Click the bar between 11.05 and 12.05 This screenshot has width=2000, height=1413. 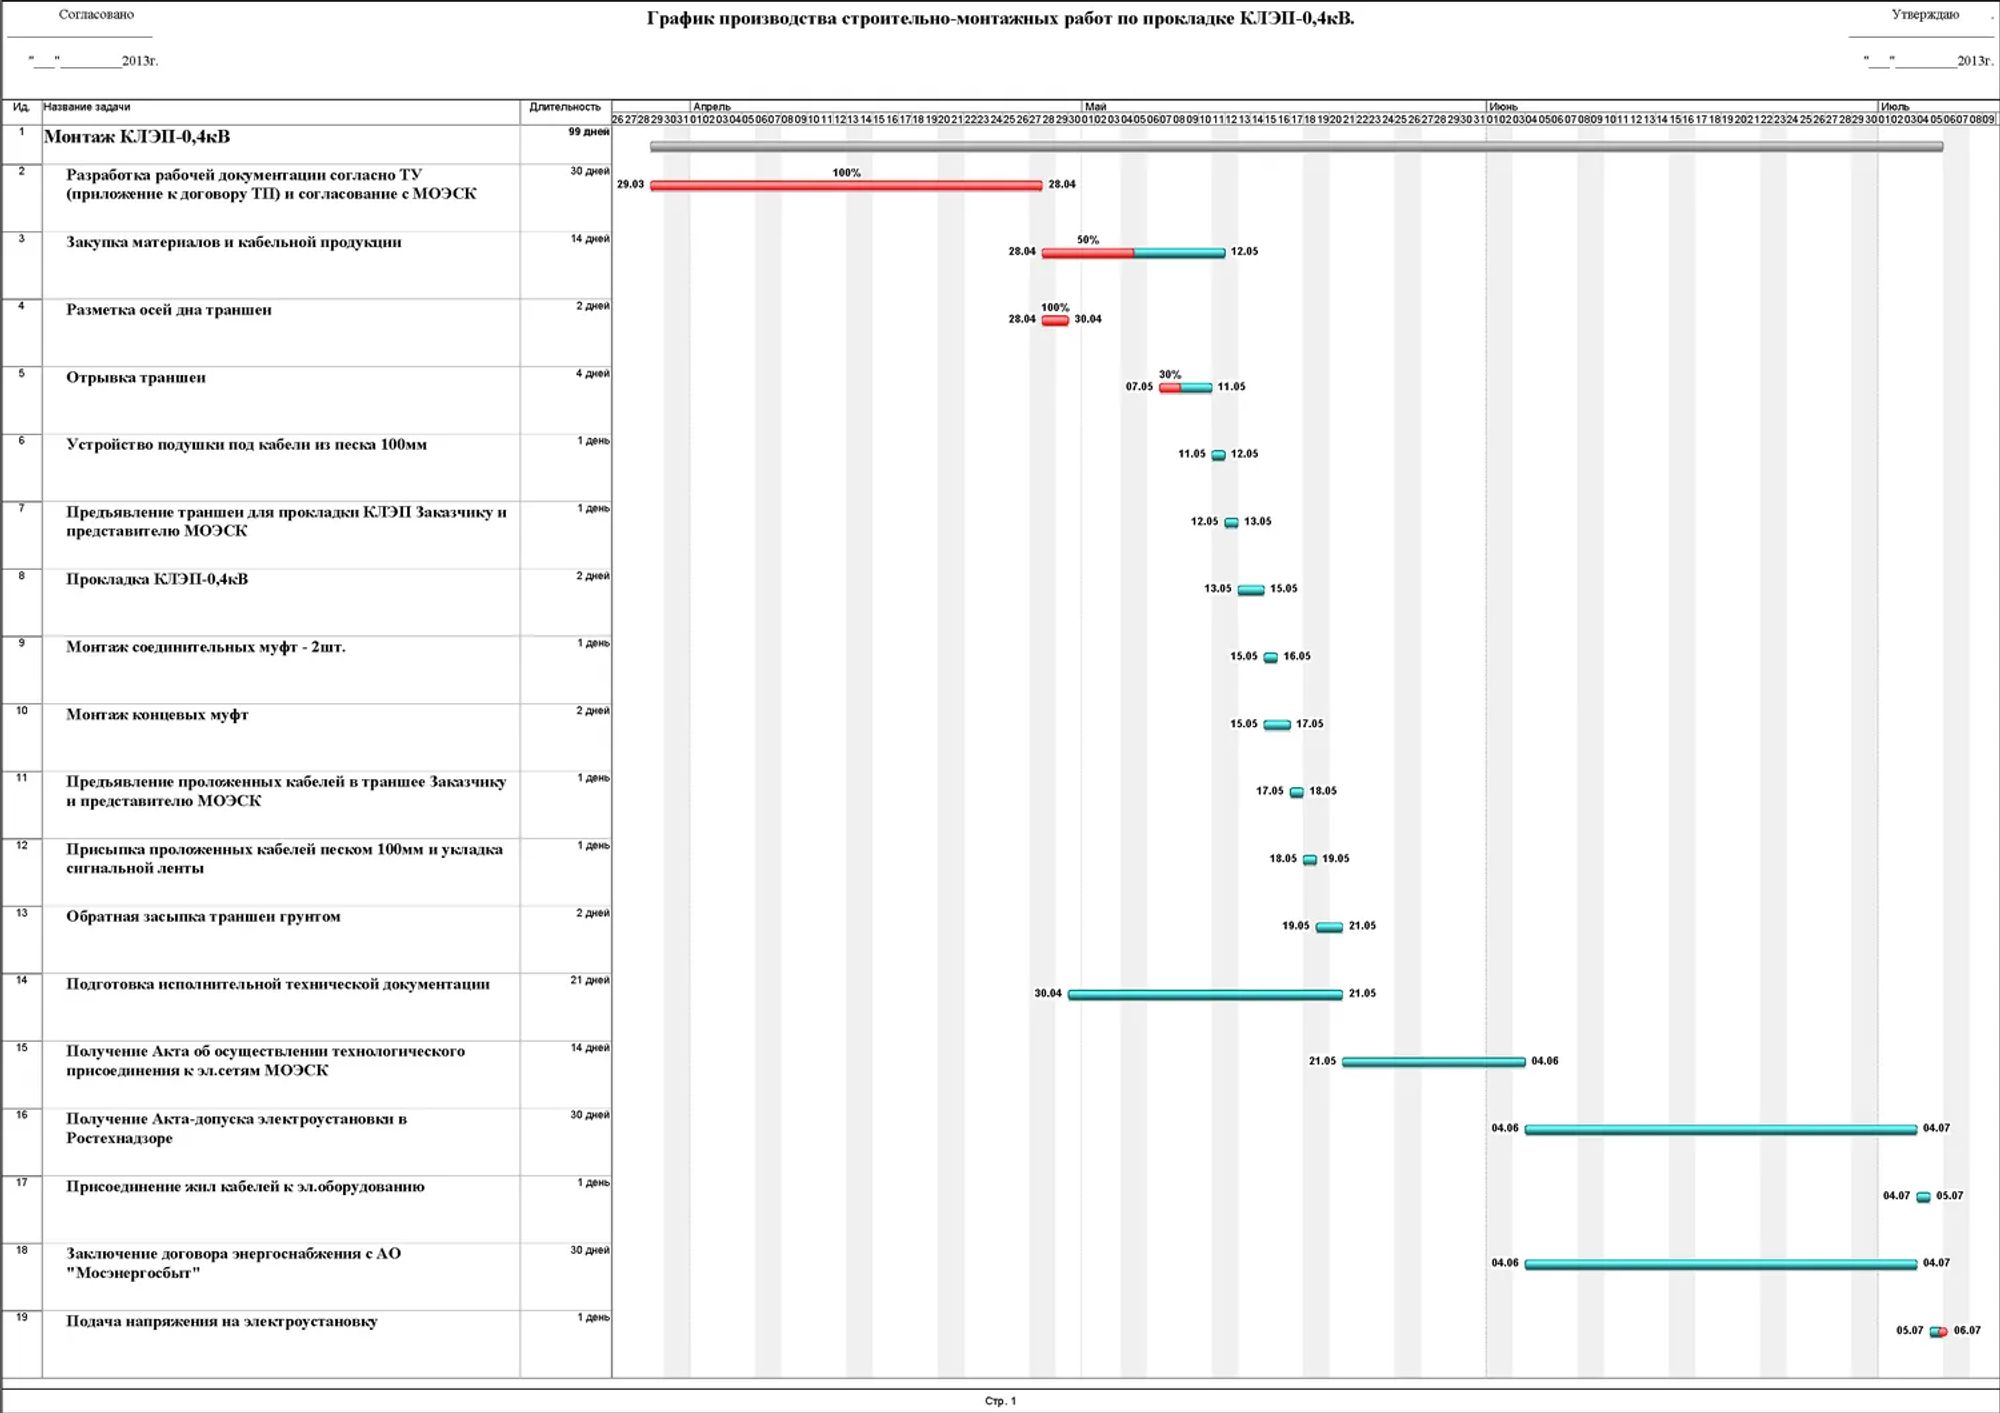click(1218, 455)
